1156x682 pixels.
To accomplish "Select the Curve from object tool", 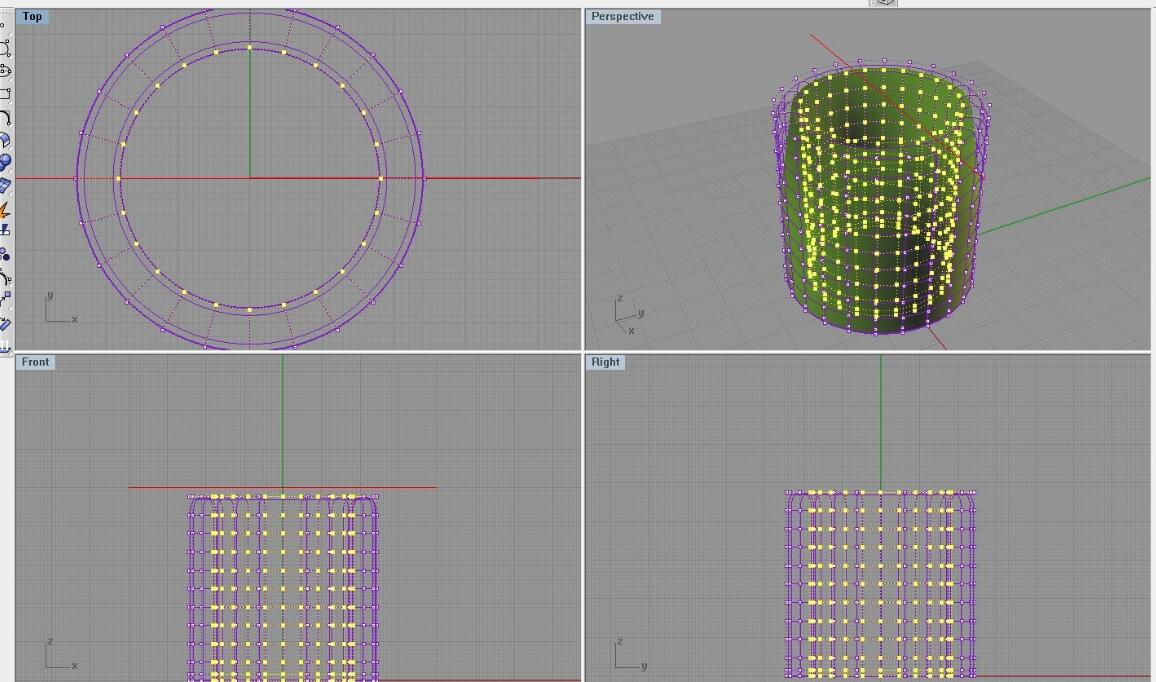I will point(5,278).
